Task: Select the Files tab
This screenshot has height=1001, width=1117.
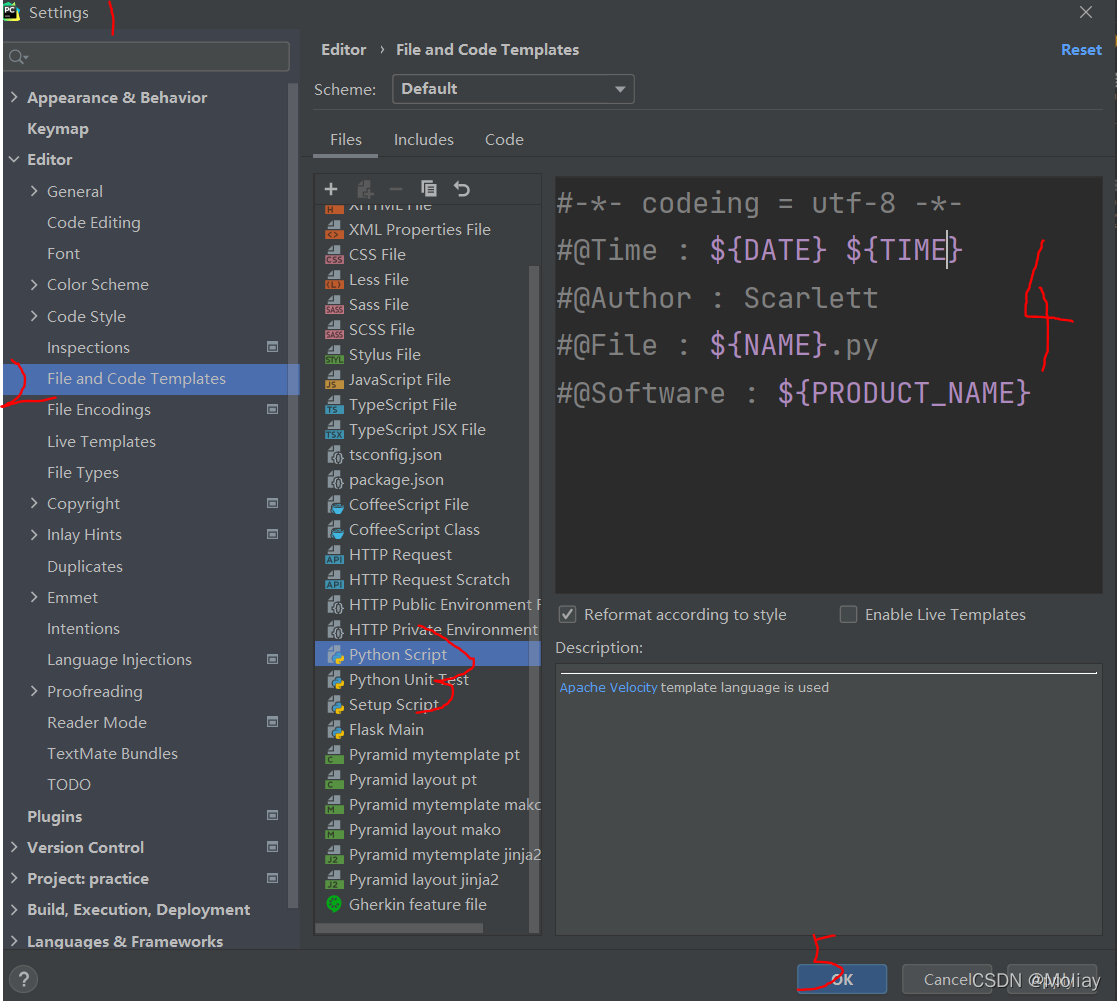Action: [346, 140]
